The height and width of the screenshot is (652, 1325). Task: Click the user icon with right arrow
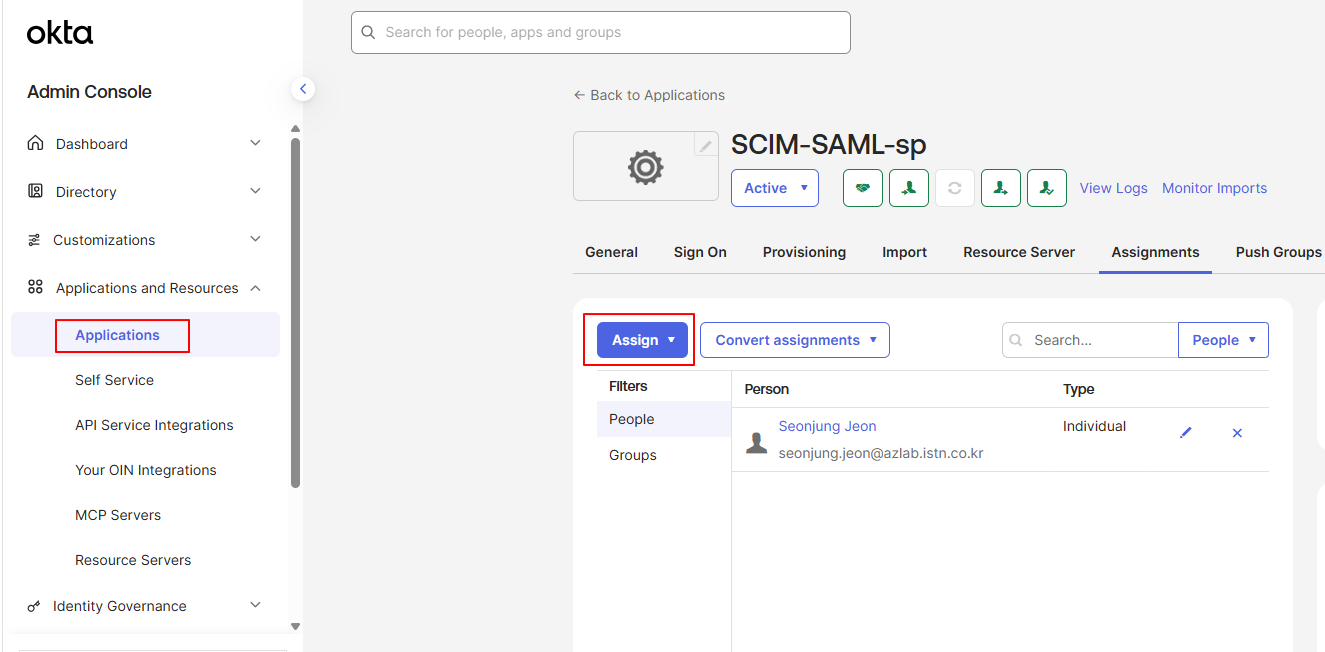coord(1001,188)
